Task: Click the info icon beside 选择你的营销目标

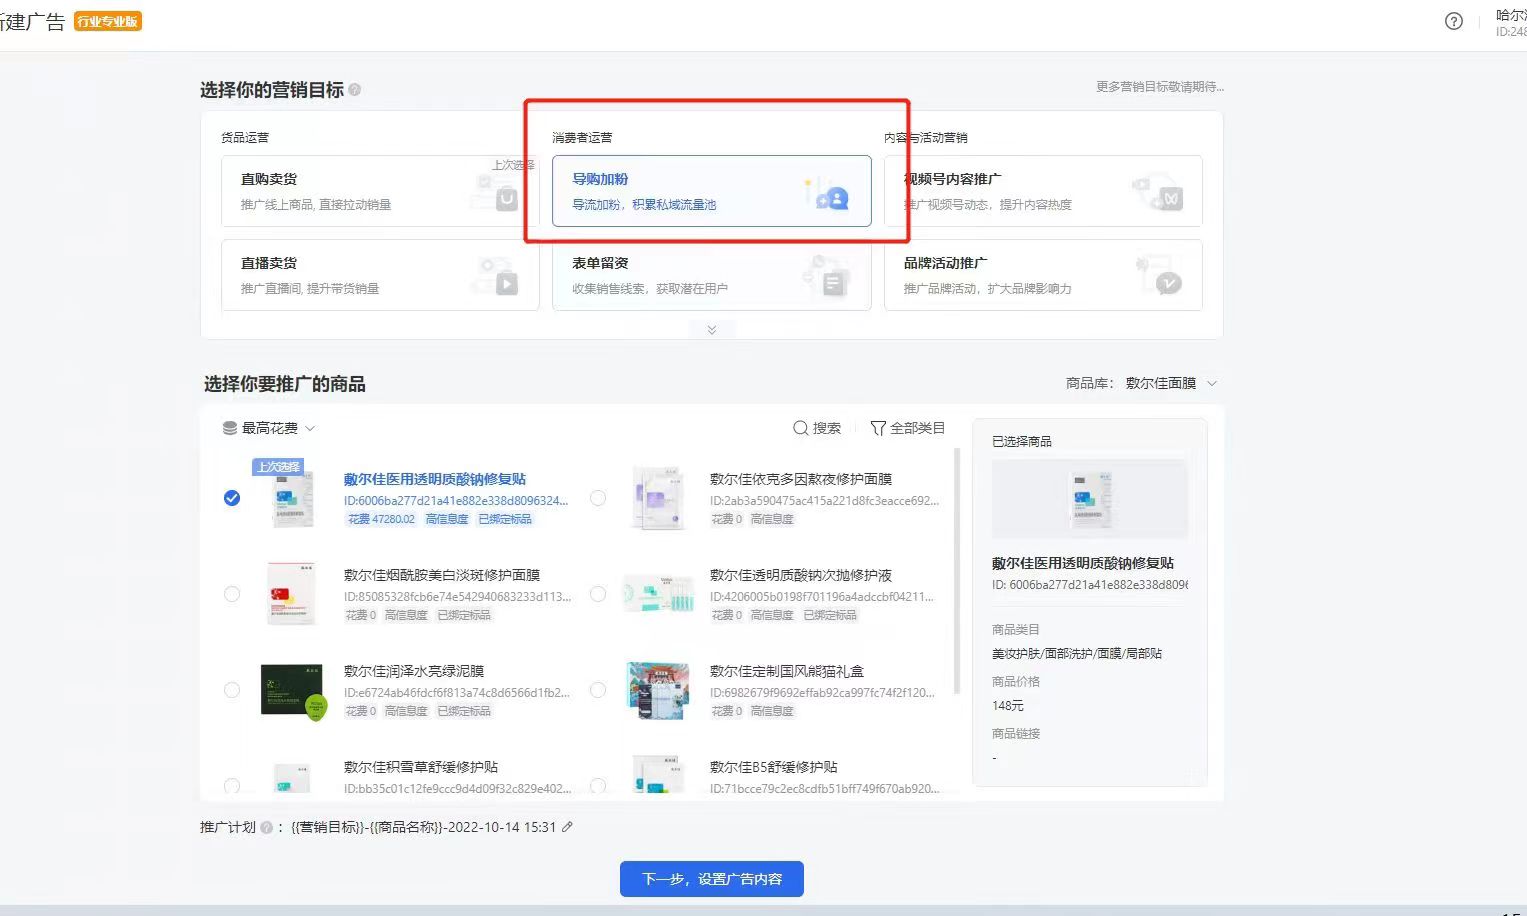Action: coord(355,90)
